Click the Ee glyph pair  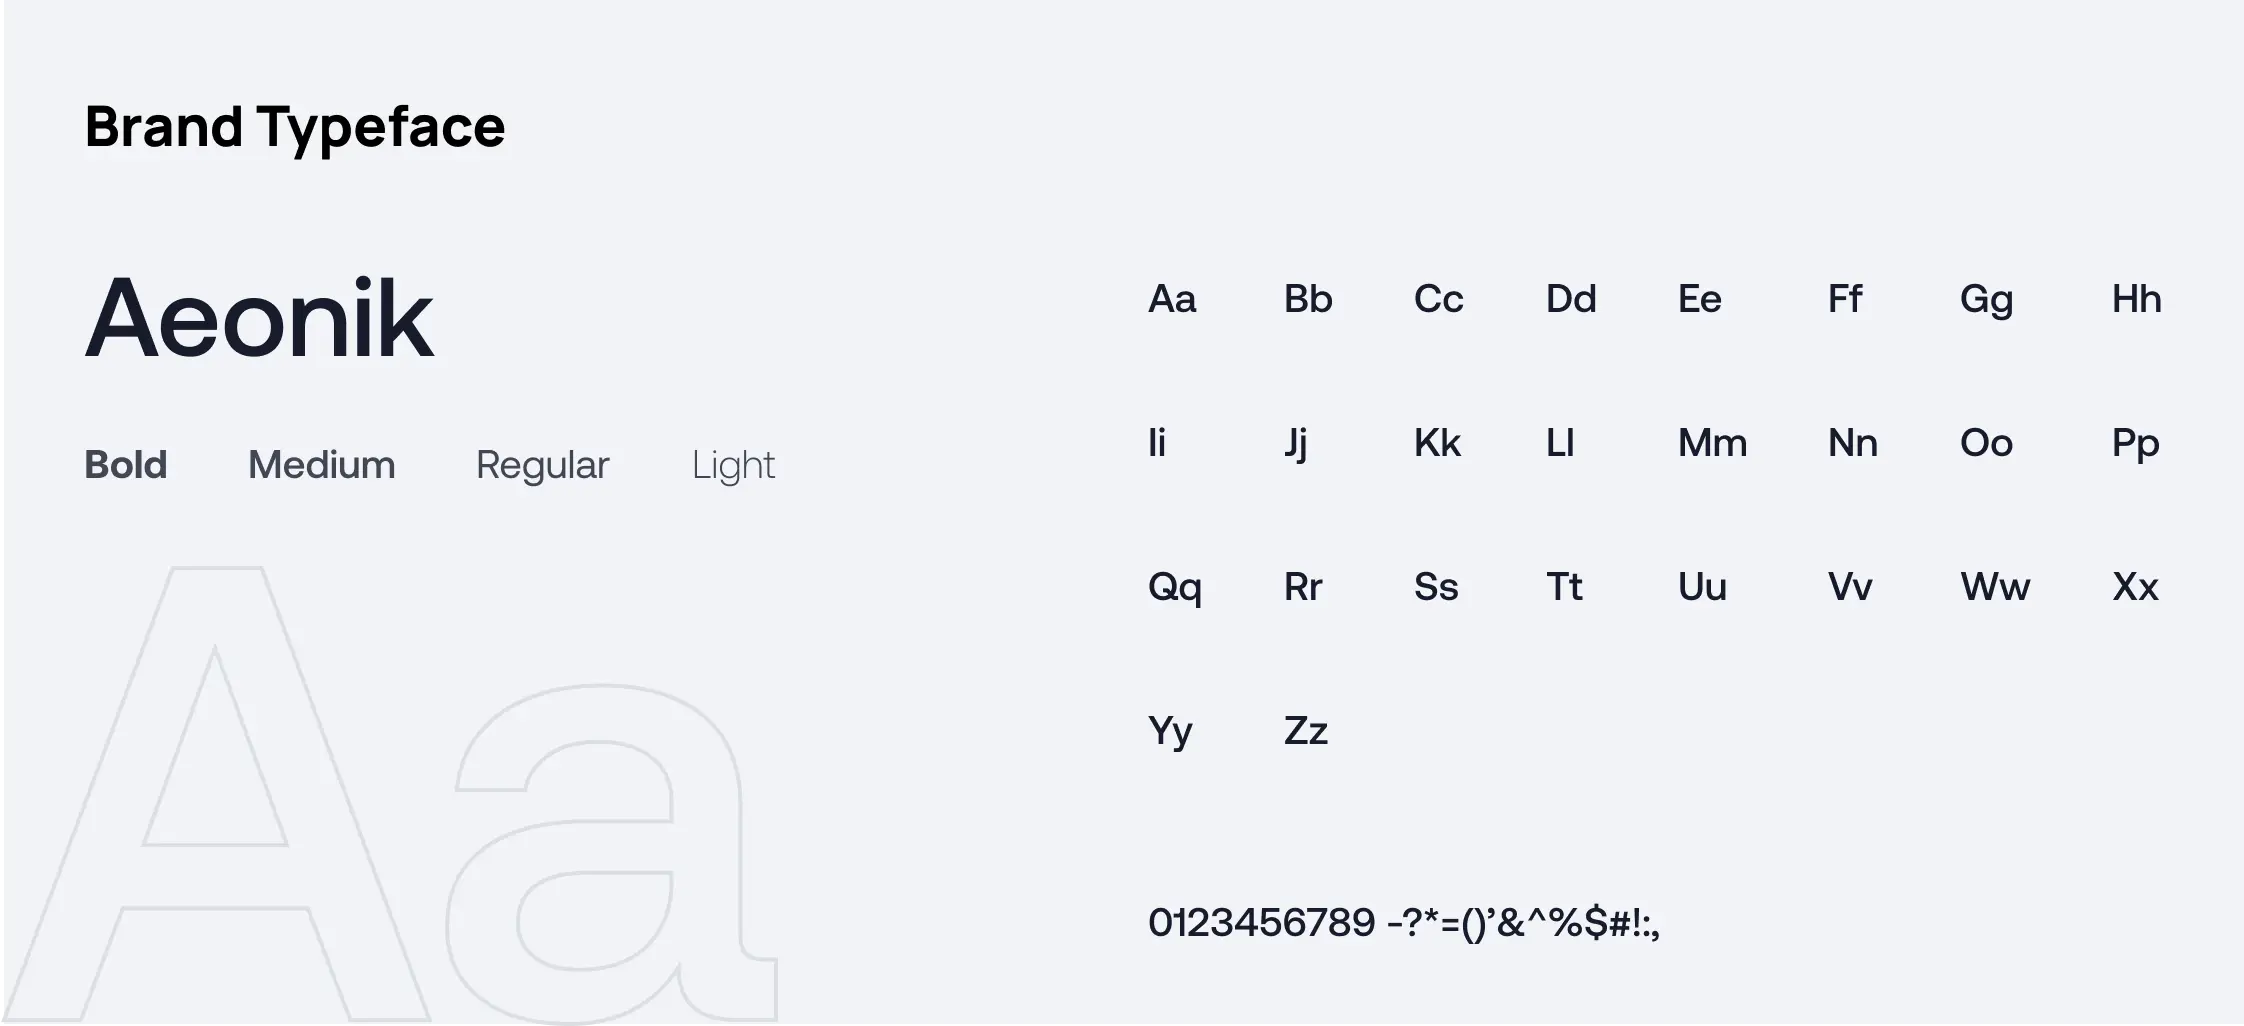click(1700, 299)
